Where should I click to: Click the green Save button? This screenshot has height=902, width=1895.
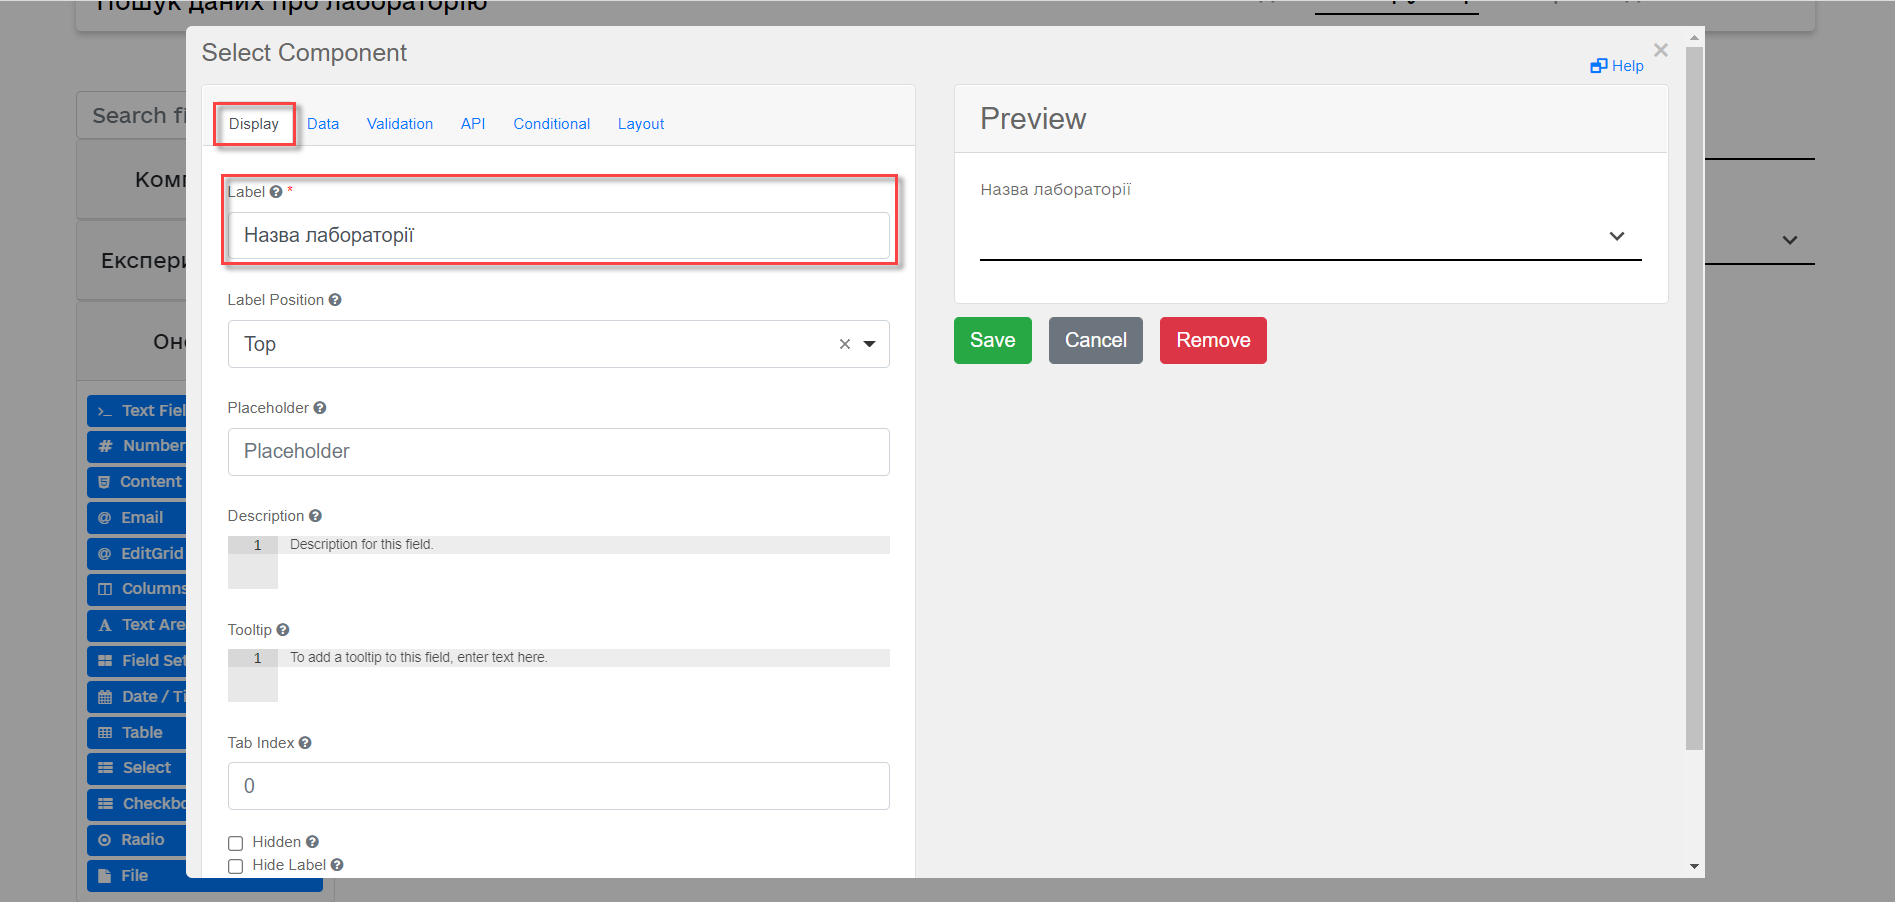point(993,340)
